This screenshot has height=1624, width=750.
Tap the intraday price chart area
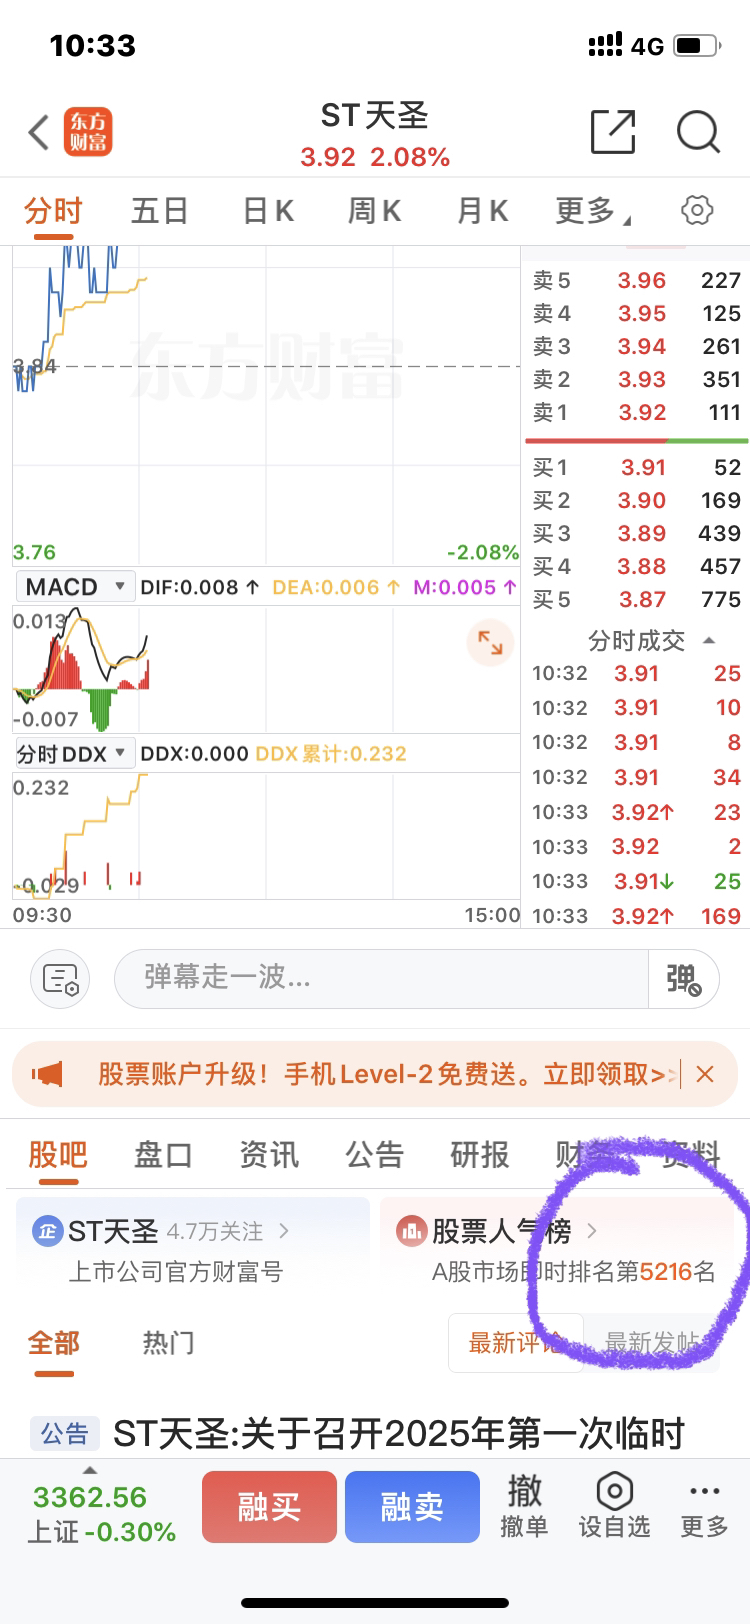pos(266,405)
